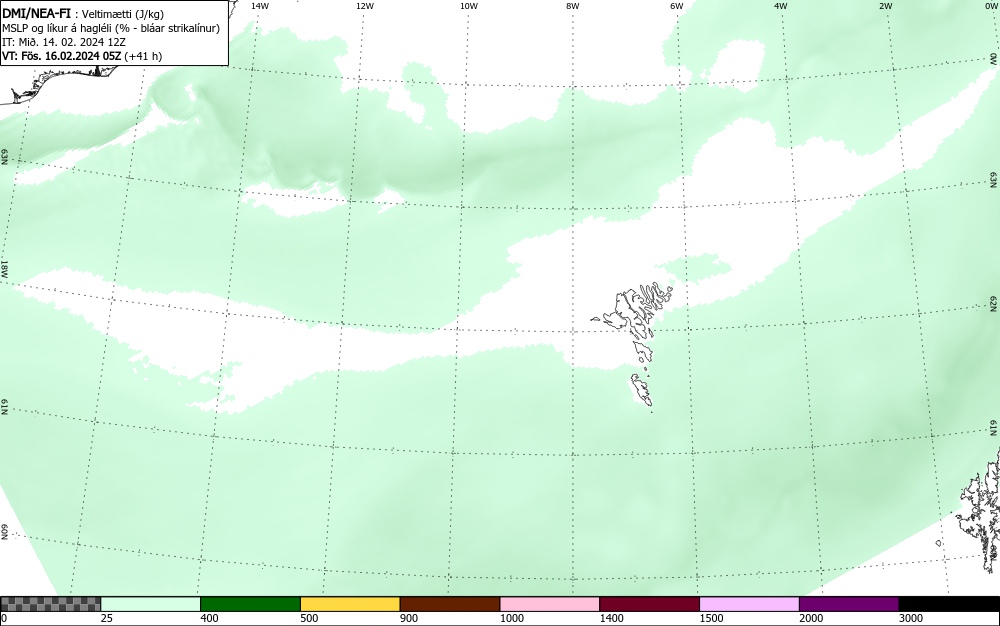Image resolution: width=1000 pixels, height=626 pixels.
Task: Click the 4W longitude label
Action: point(781,6)
